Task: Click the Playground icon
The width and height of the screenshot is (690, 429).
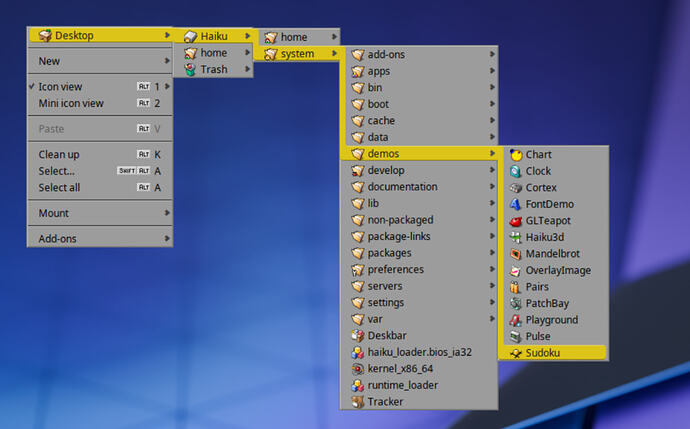Action: tap(515, 320)
